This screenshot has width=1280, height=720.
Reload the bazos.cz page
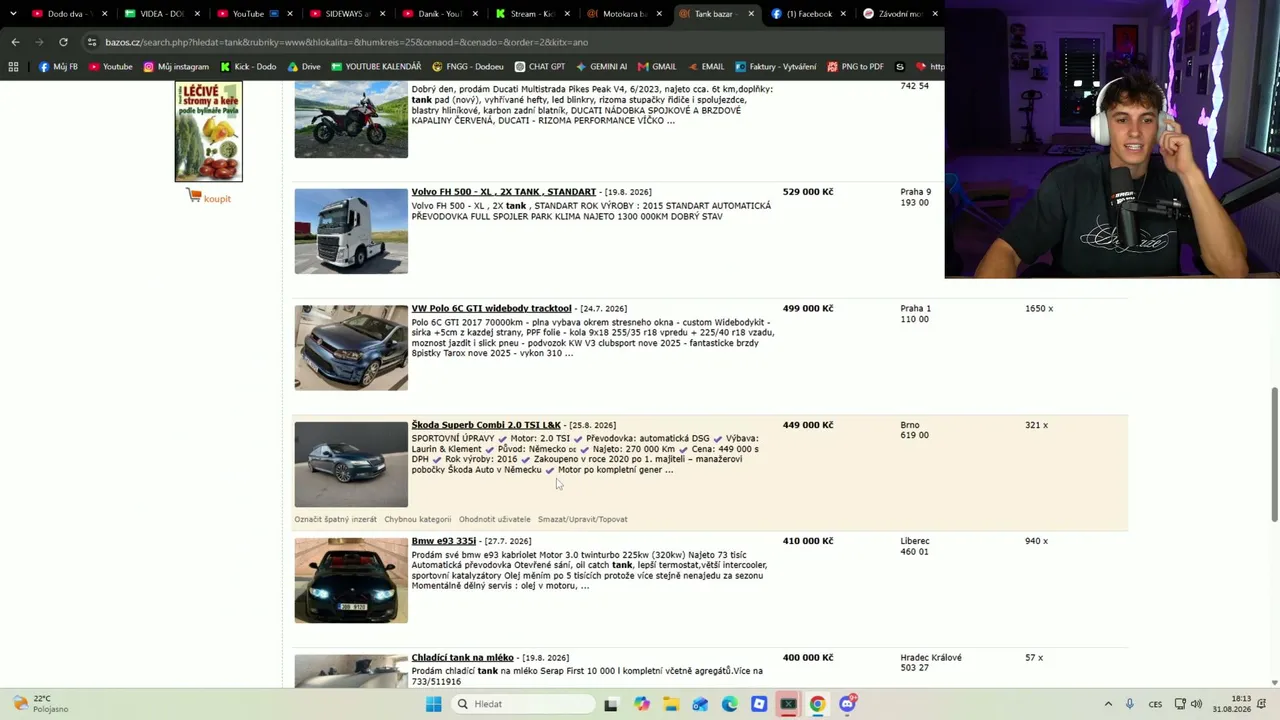coord(63,42)
